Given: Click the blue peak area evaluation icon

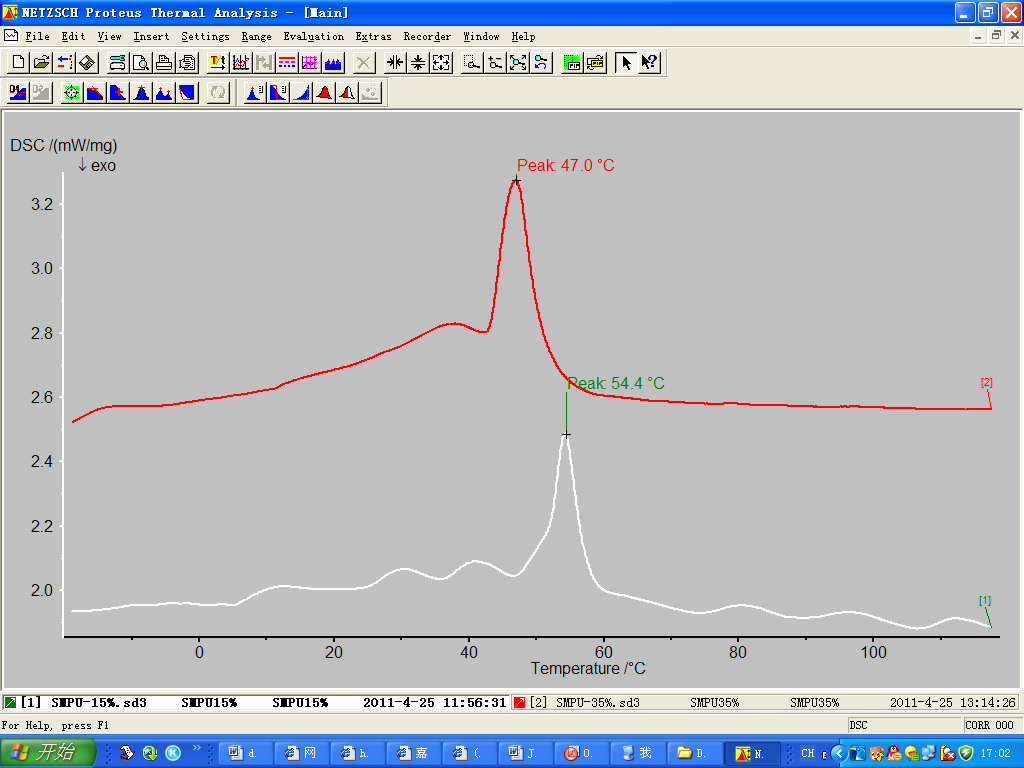Looking at the screenshot, I should tap(255, 93).
